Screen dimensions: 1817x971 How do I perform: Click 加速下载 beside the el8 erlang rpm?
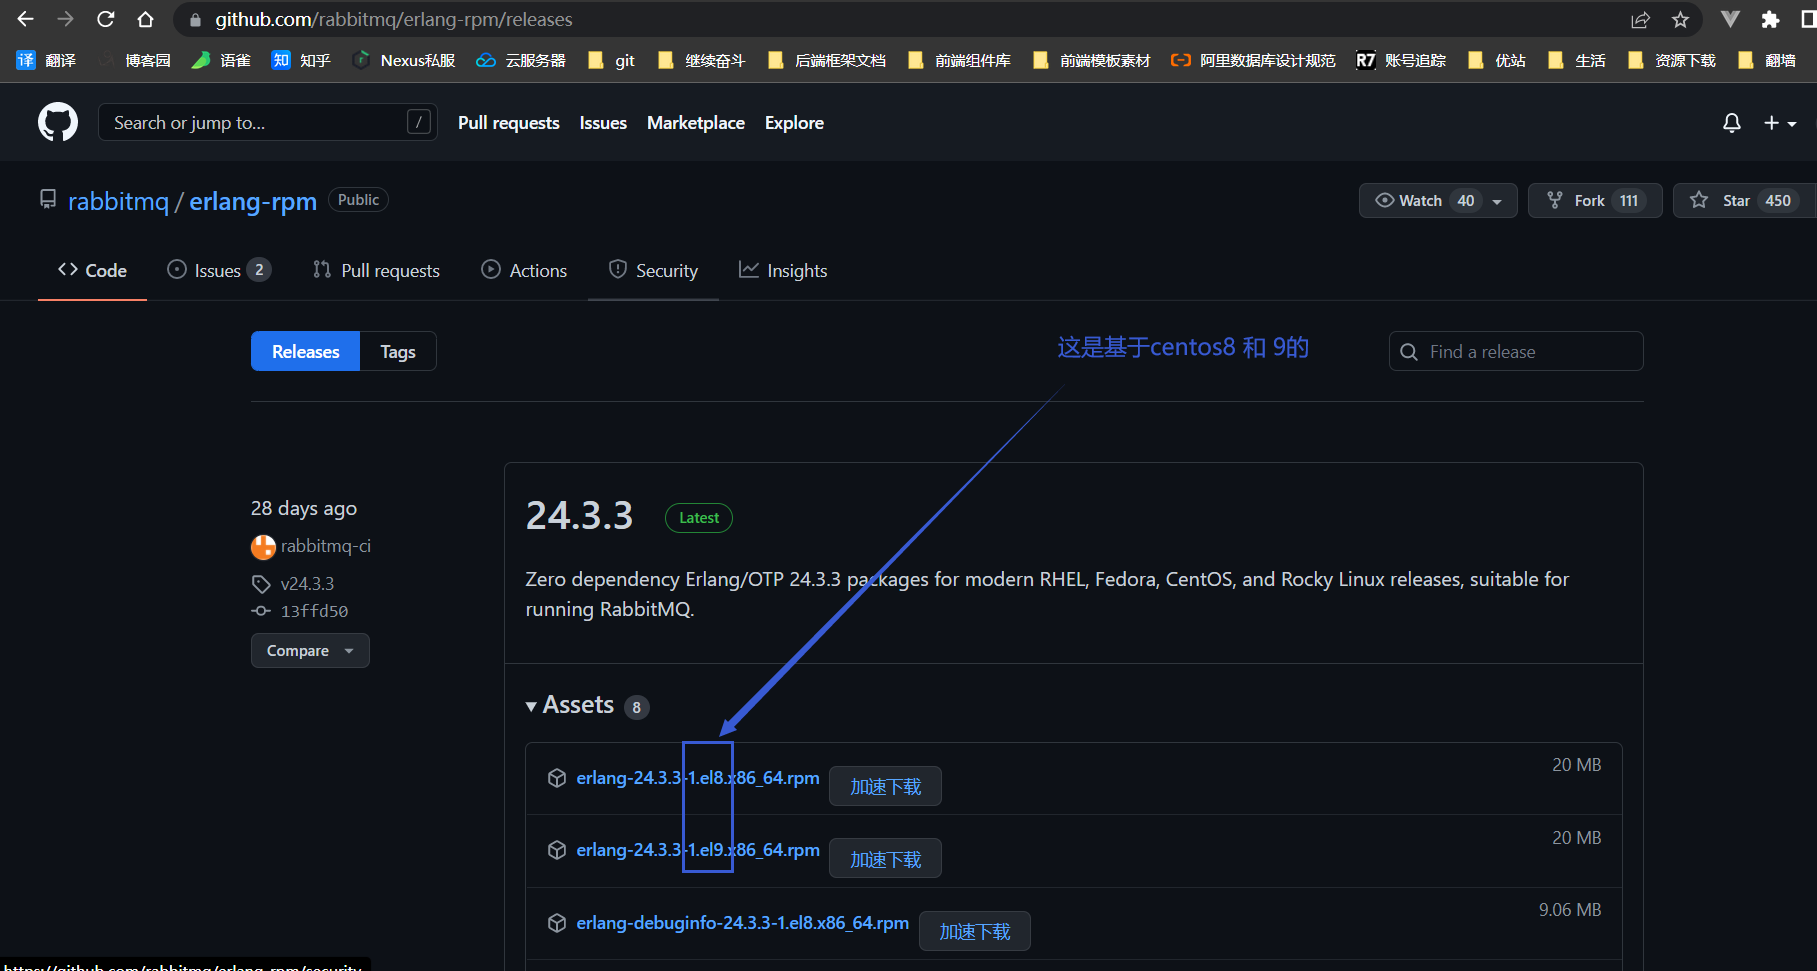click(x=885, y=786)
